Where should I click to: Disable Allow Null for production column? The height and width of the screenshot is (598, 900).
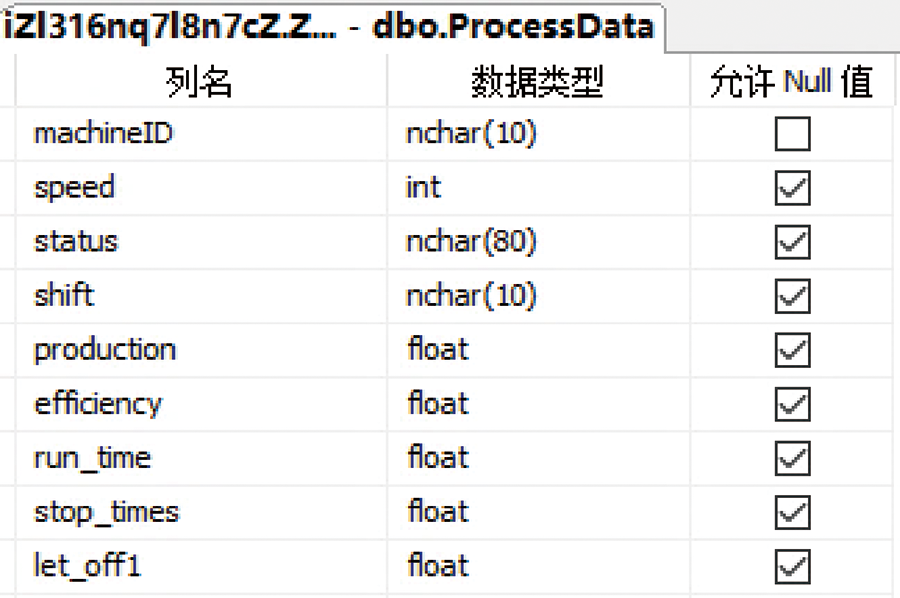click(x=792, y=350)
